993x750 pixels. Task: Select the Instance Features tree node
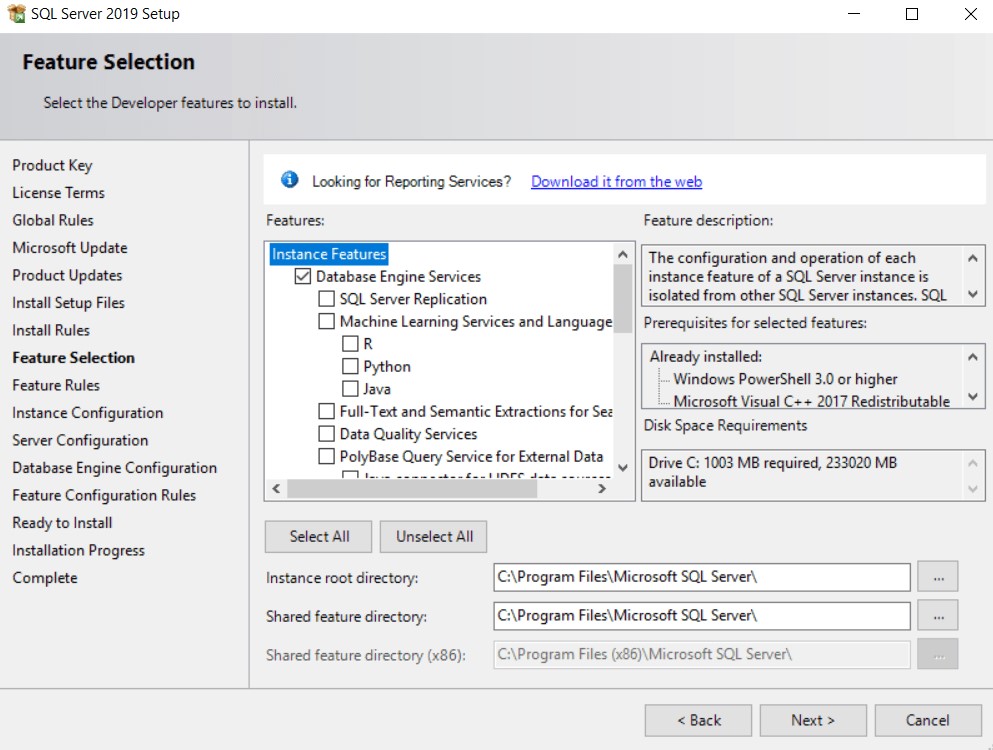[329, 254]
